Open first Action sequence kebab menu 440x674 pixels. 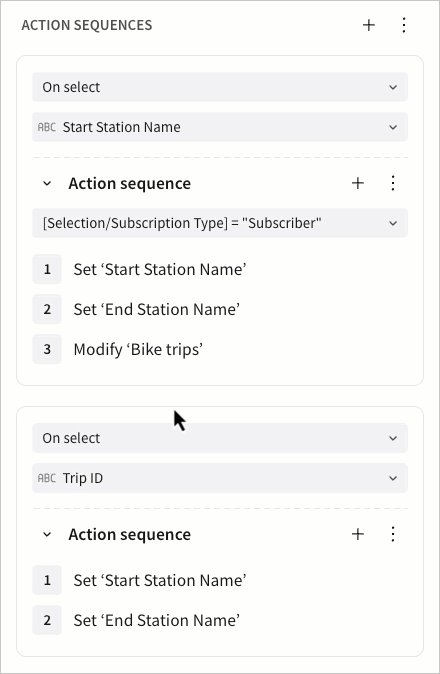click(x=393, y=184)
